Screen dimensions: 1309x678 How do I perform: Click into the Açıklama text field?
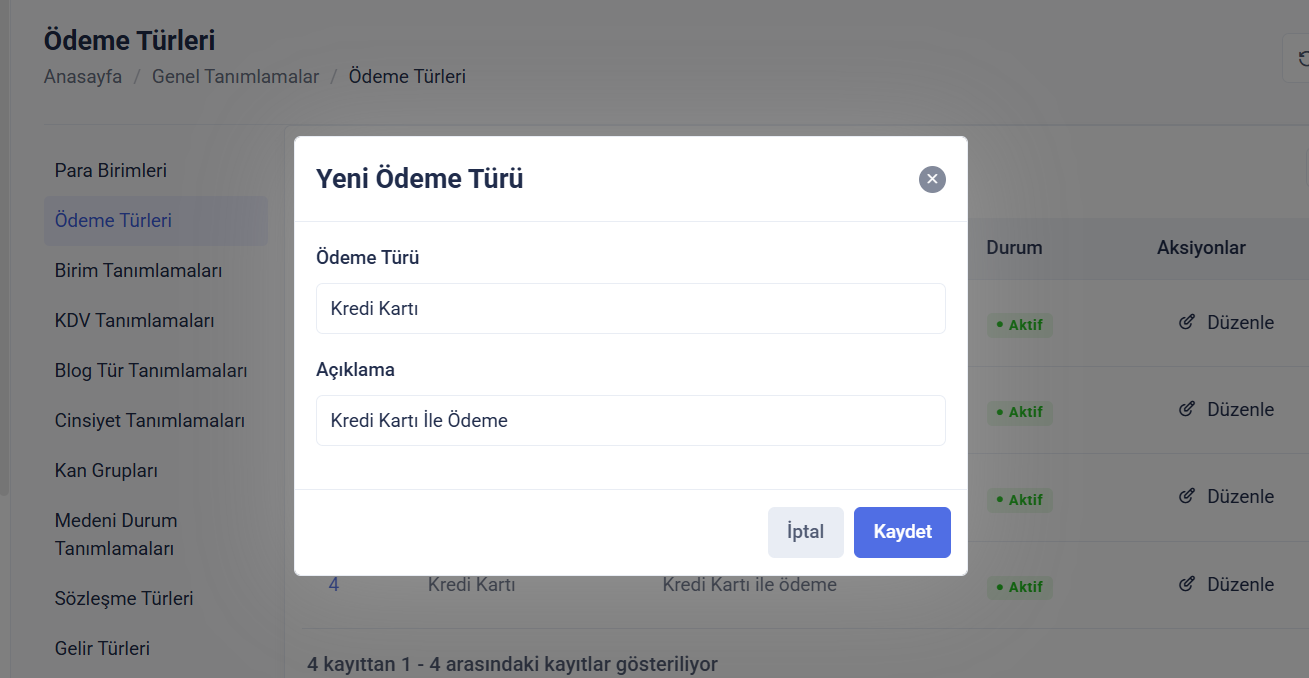[630, 421]
